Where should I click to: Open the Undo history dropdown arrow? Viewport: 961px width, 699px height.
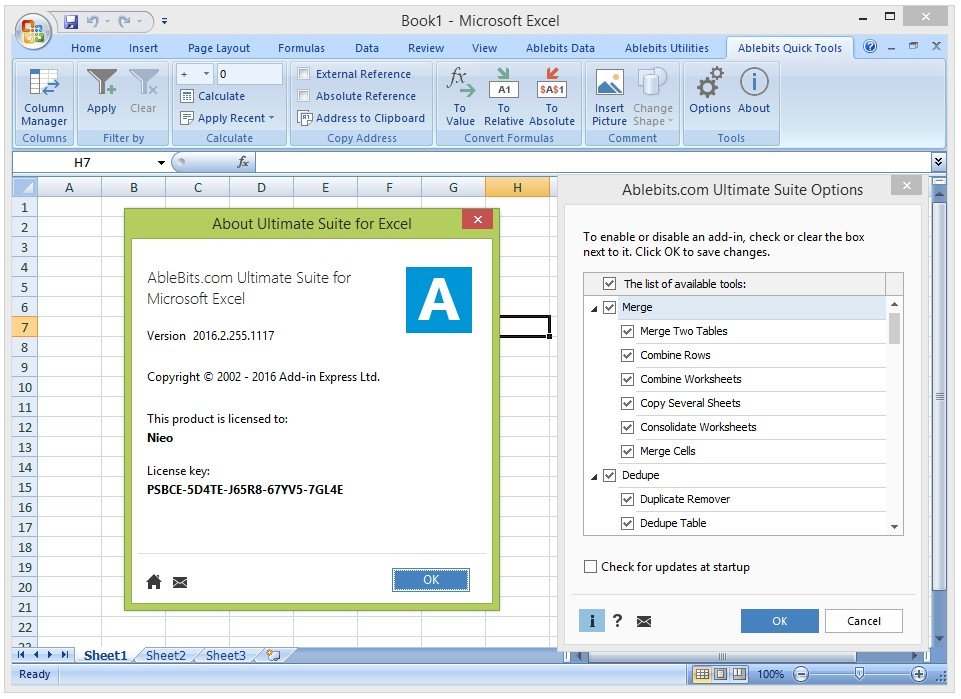tap(107, 21)
